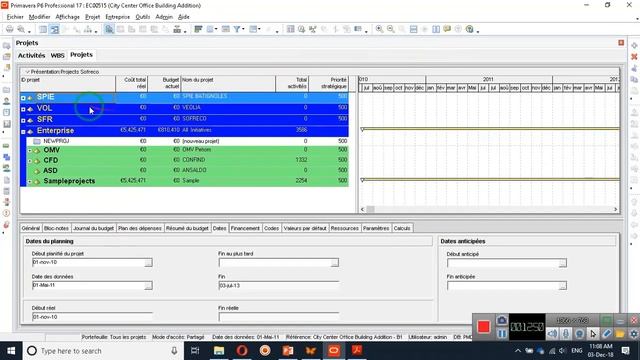
Task: Open Opera browser from the taskbar
Action: [242, 351]
